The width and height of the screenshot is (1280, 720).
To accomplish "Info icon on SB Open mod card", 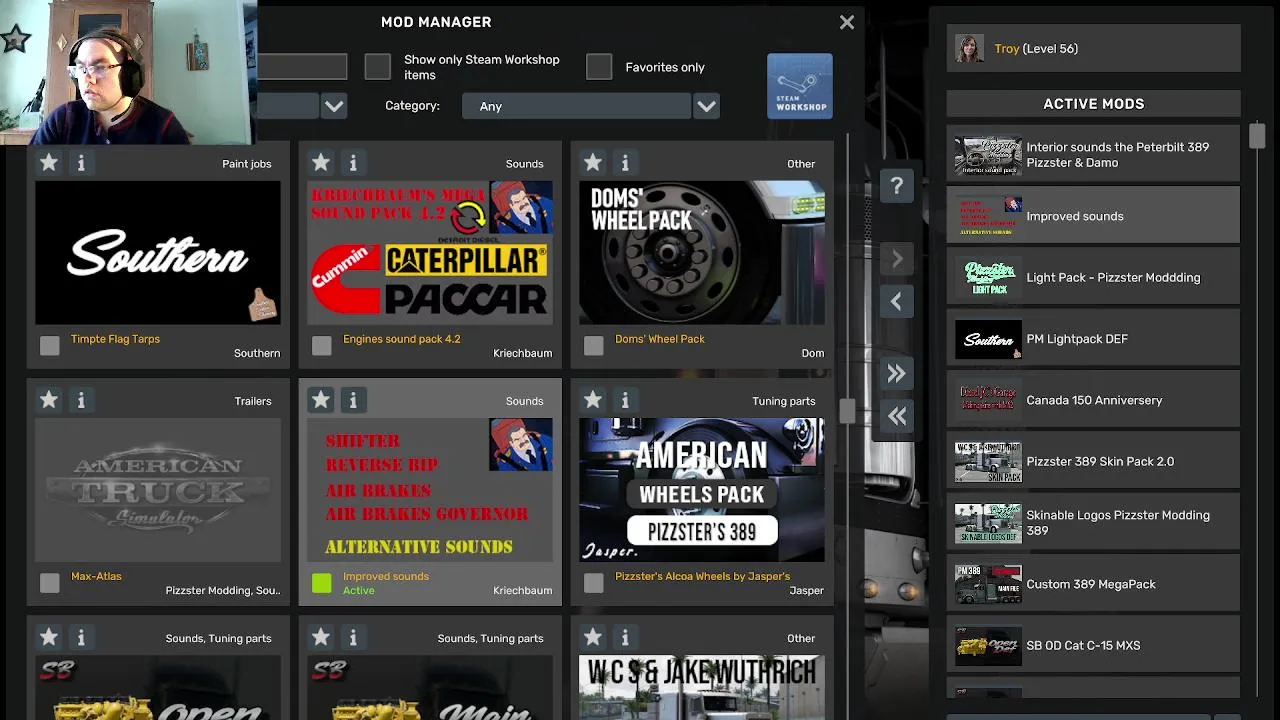I will tap(81, 637).
